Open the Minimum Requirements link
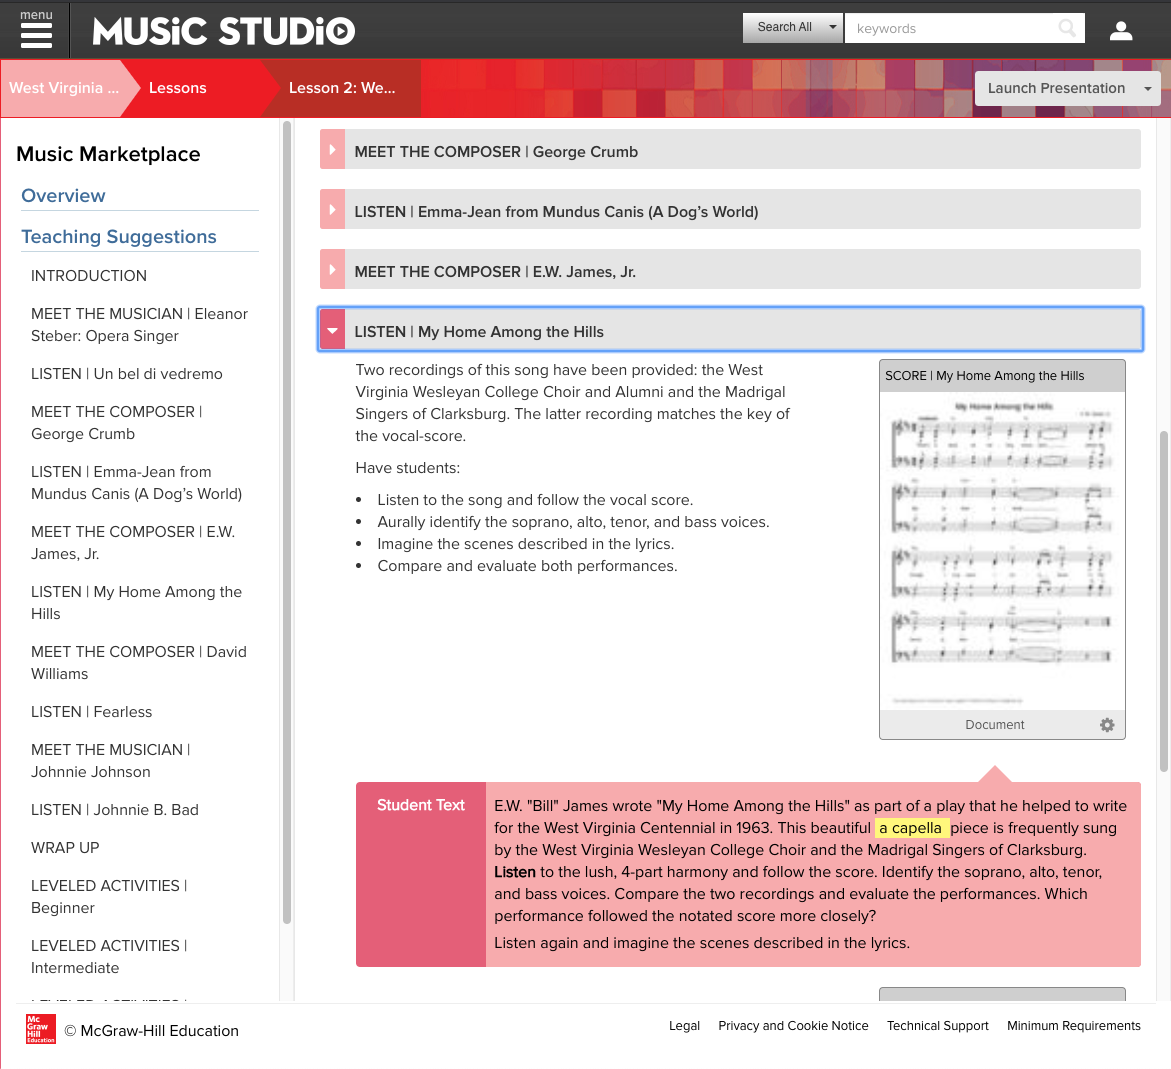 coord(1073,1026)
